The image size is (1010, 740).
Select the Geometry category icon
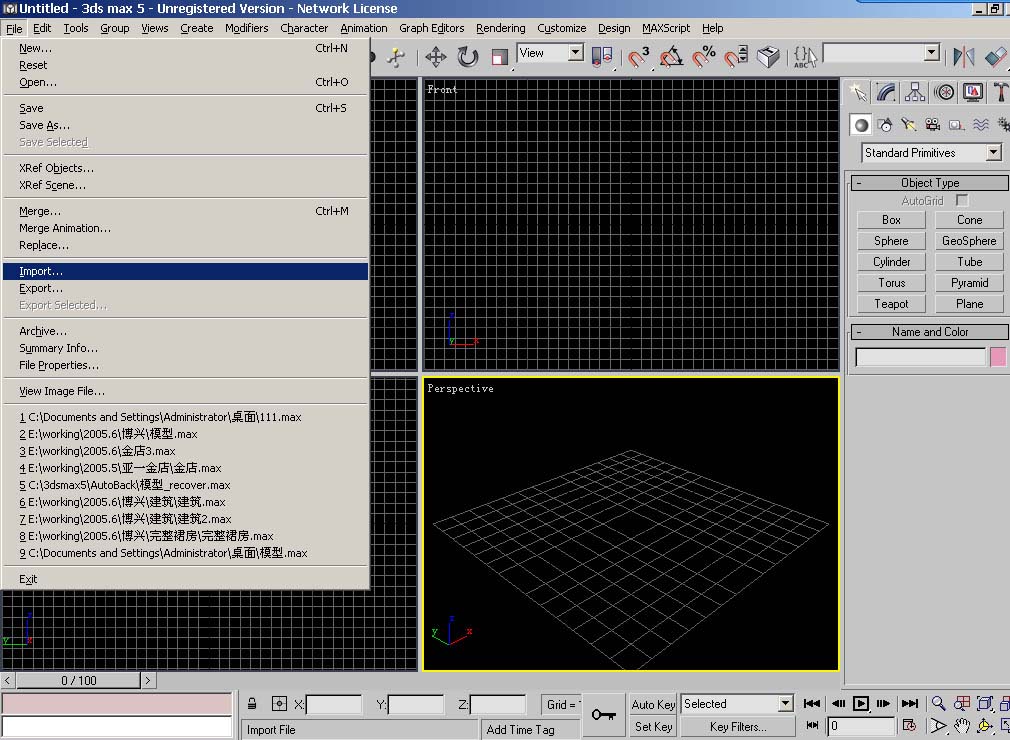pyautogui.click(x=861, y=125)
